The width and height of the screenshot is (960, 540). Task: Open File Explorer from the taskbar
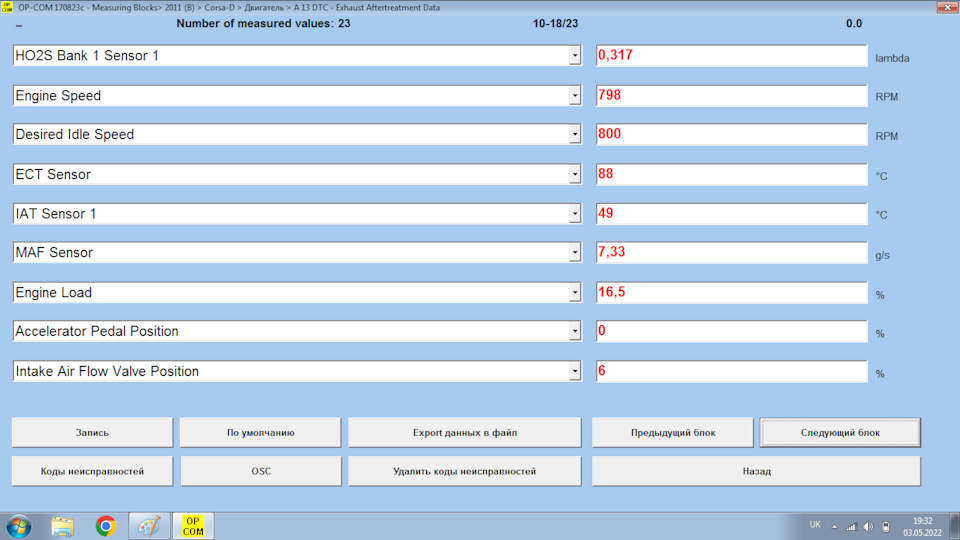click(x=62, y=527)
